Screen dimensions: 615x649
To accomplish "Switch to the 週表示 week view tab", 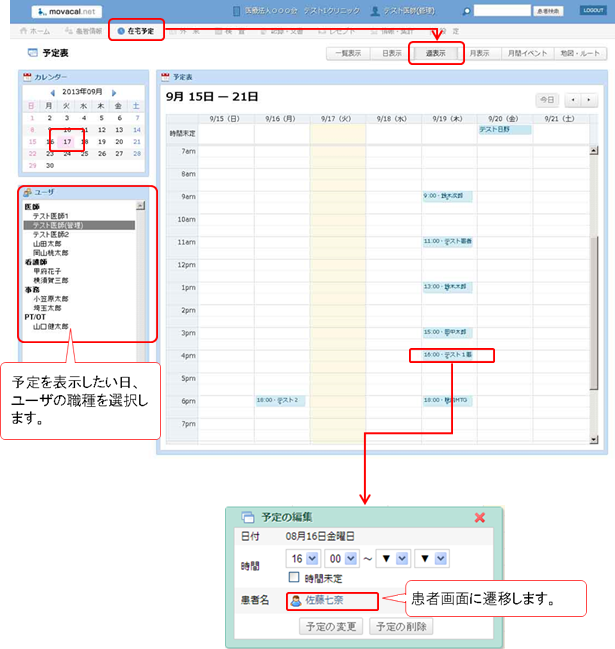I will [435, 53].
